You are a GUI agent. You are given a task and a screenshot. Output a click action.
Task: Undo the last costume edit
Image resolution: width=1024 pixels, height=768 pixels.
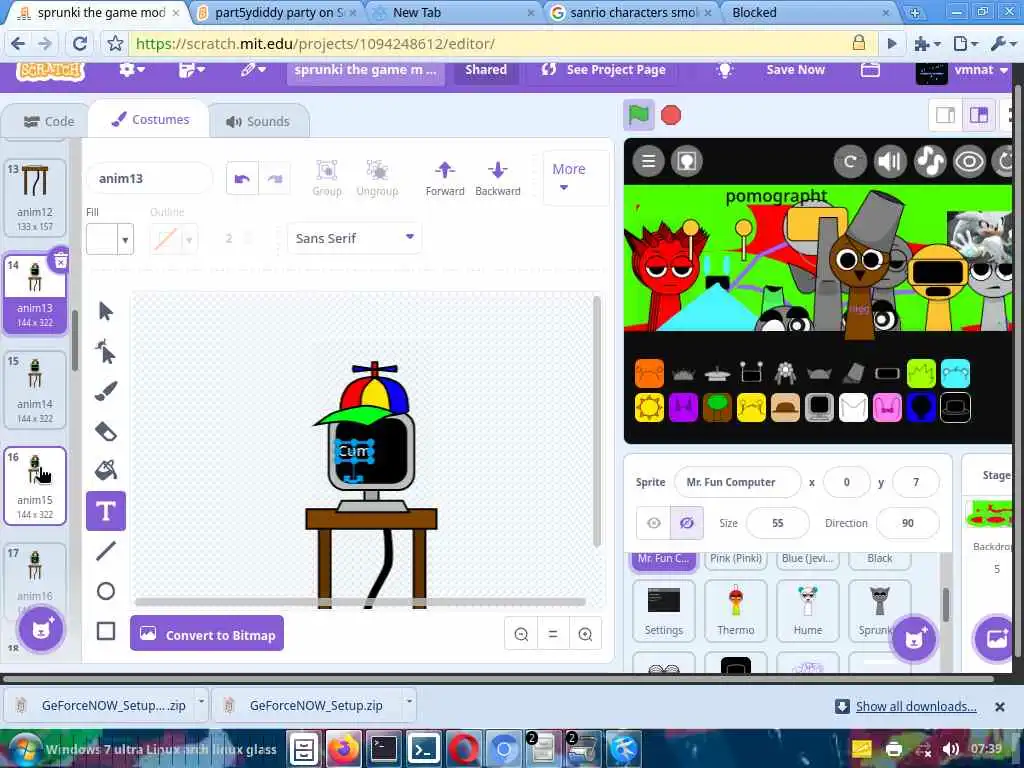(242, 178)
